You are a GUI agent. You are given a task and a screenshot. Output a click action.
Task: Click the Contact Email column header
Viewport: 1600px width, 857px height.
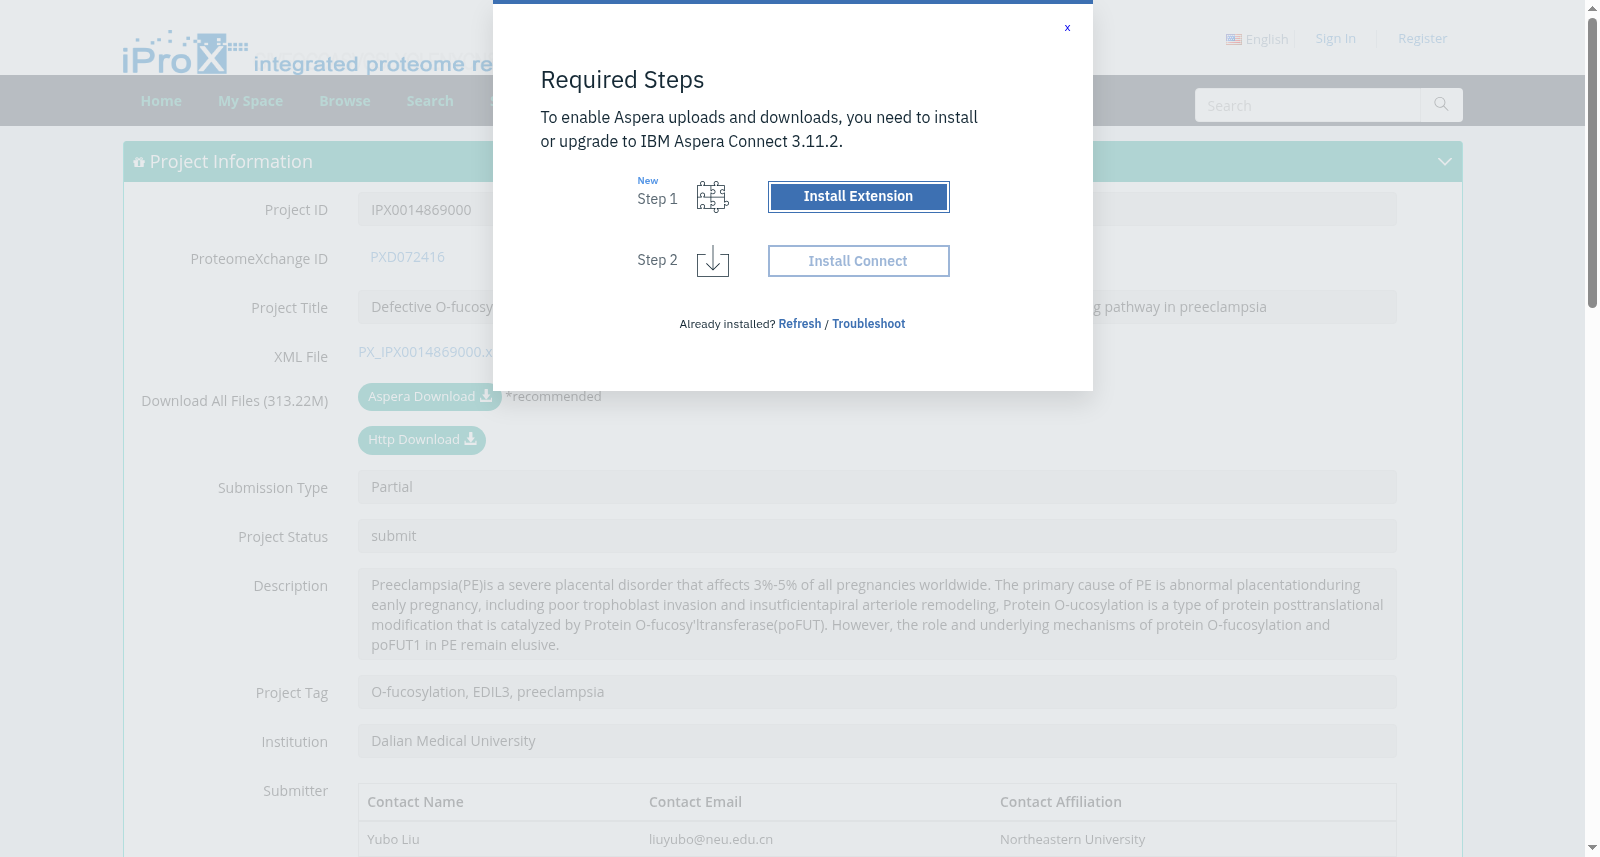click(x=695, y=802)
